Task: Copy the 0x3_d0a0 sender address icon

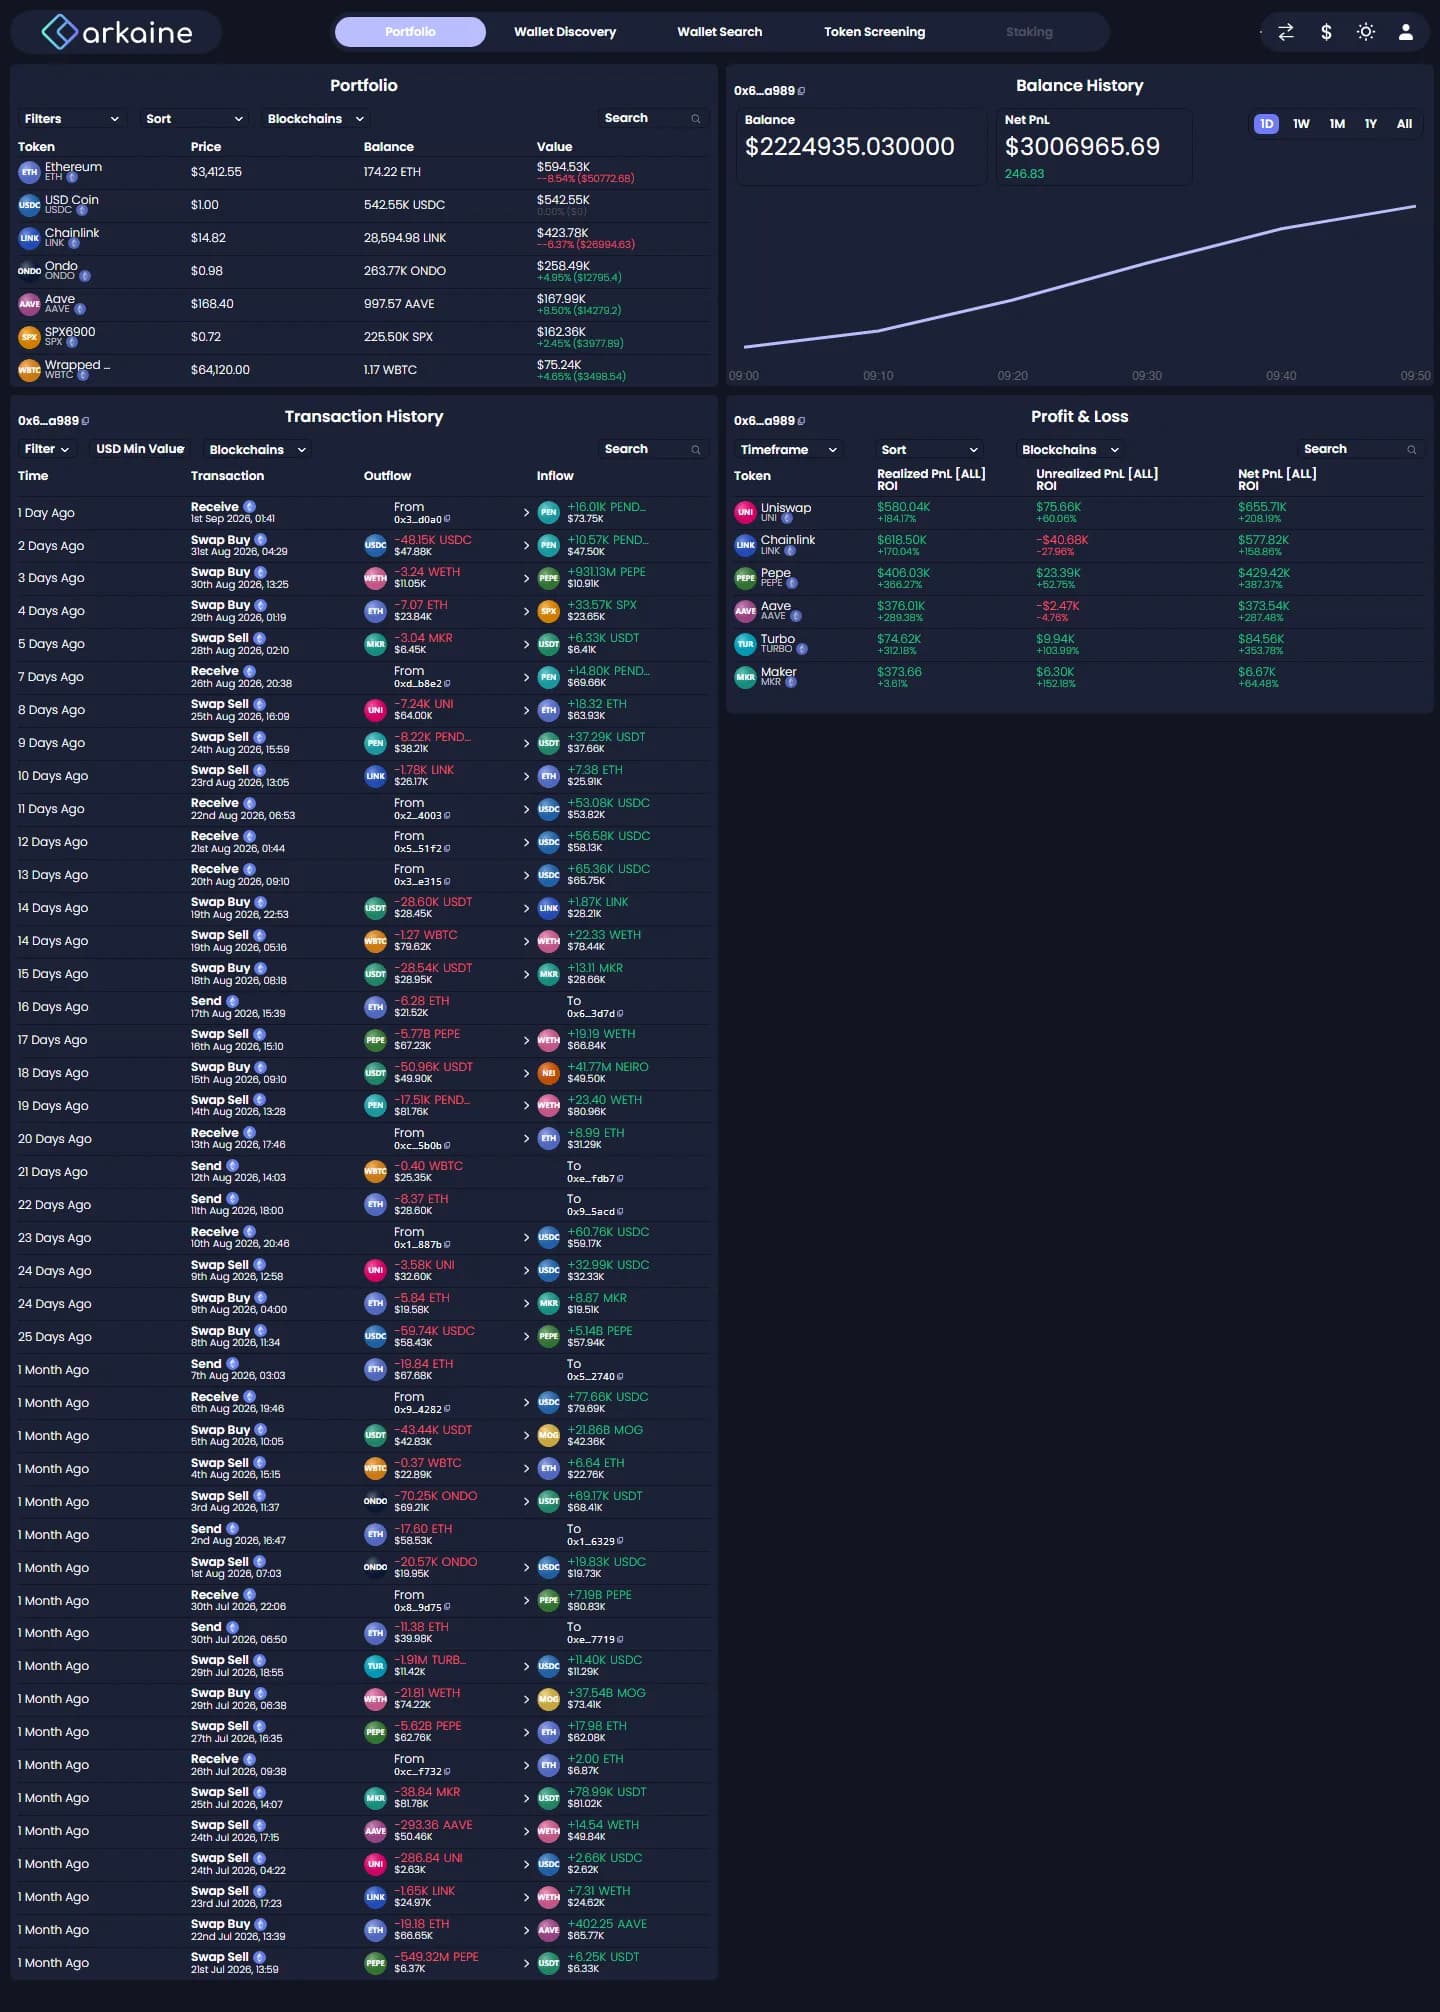Action: tap(447, 520)
